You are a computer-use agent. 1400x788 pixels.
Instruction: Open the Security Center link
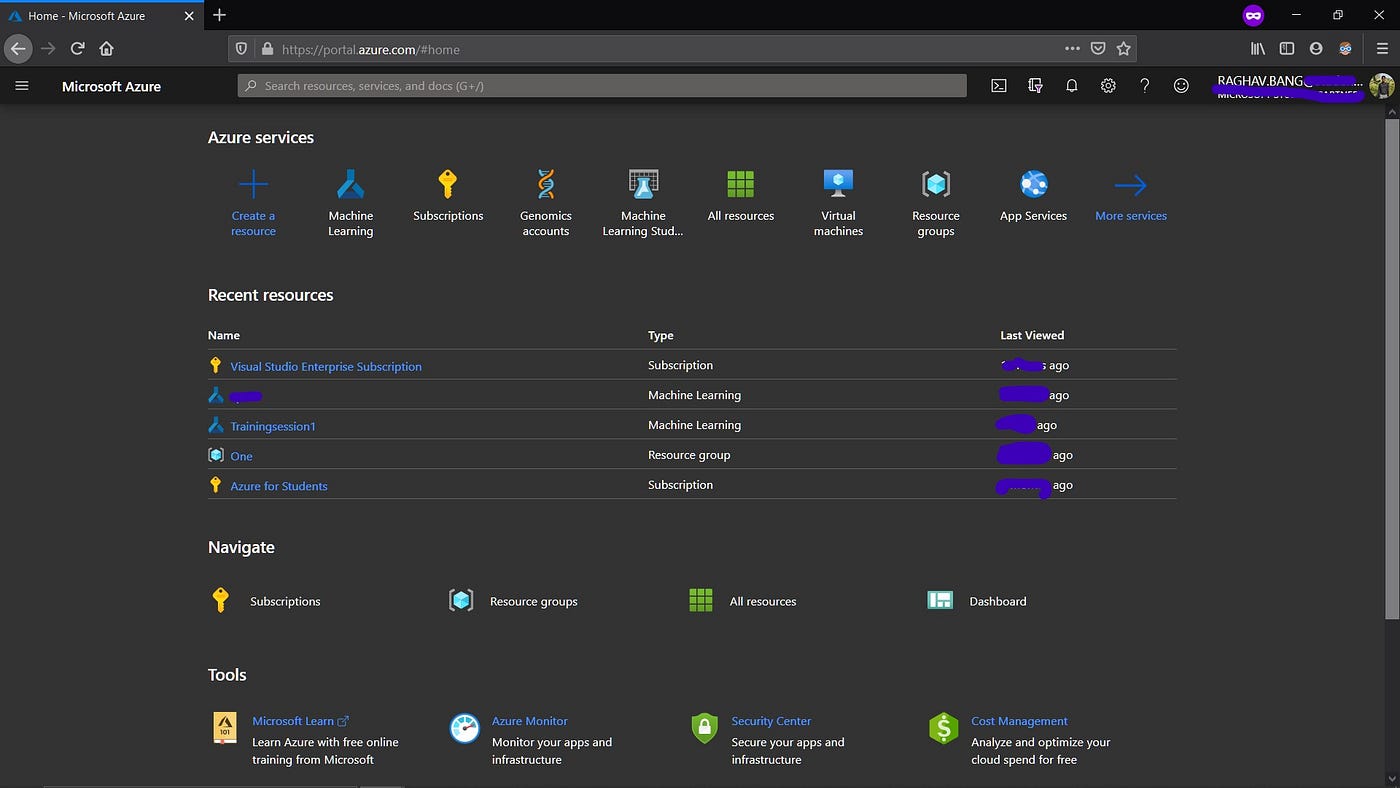pyautogui.click(x=771, y=721)
